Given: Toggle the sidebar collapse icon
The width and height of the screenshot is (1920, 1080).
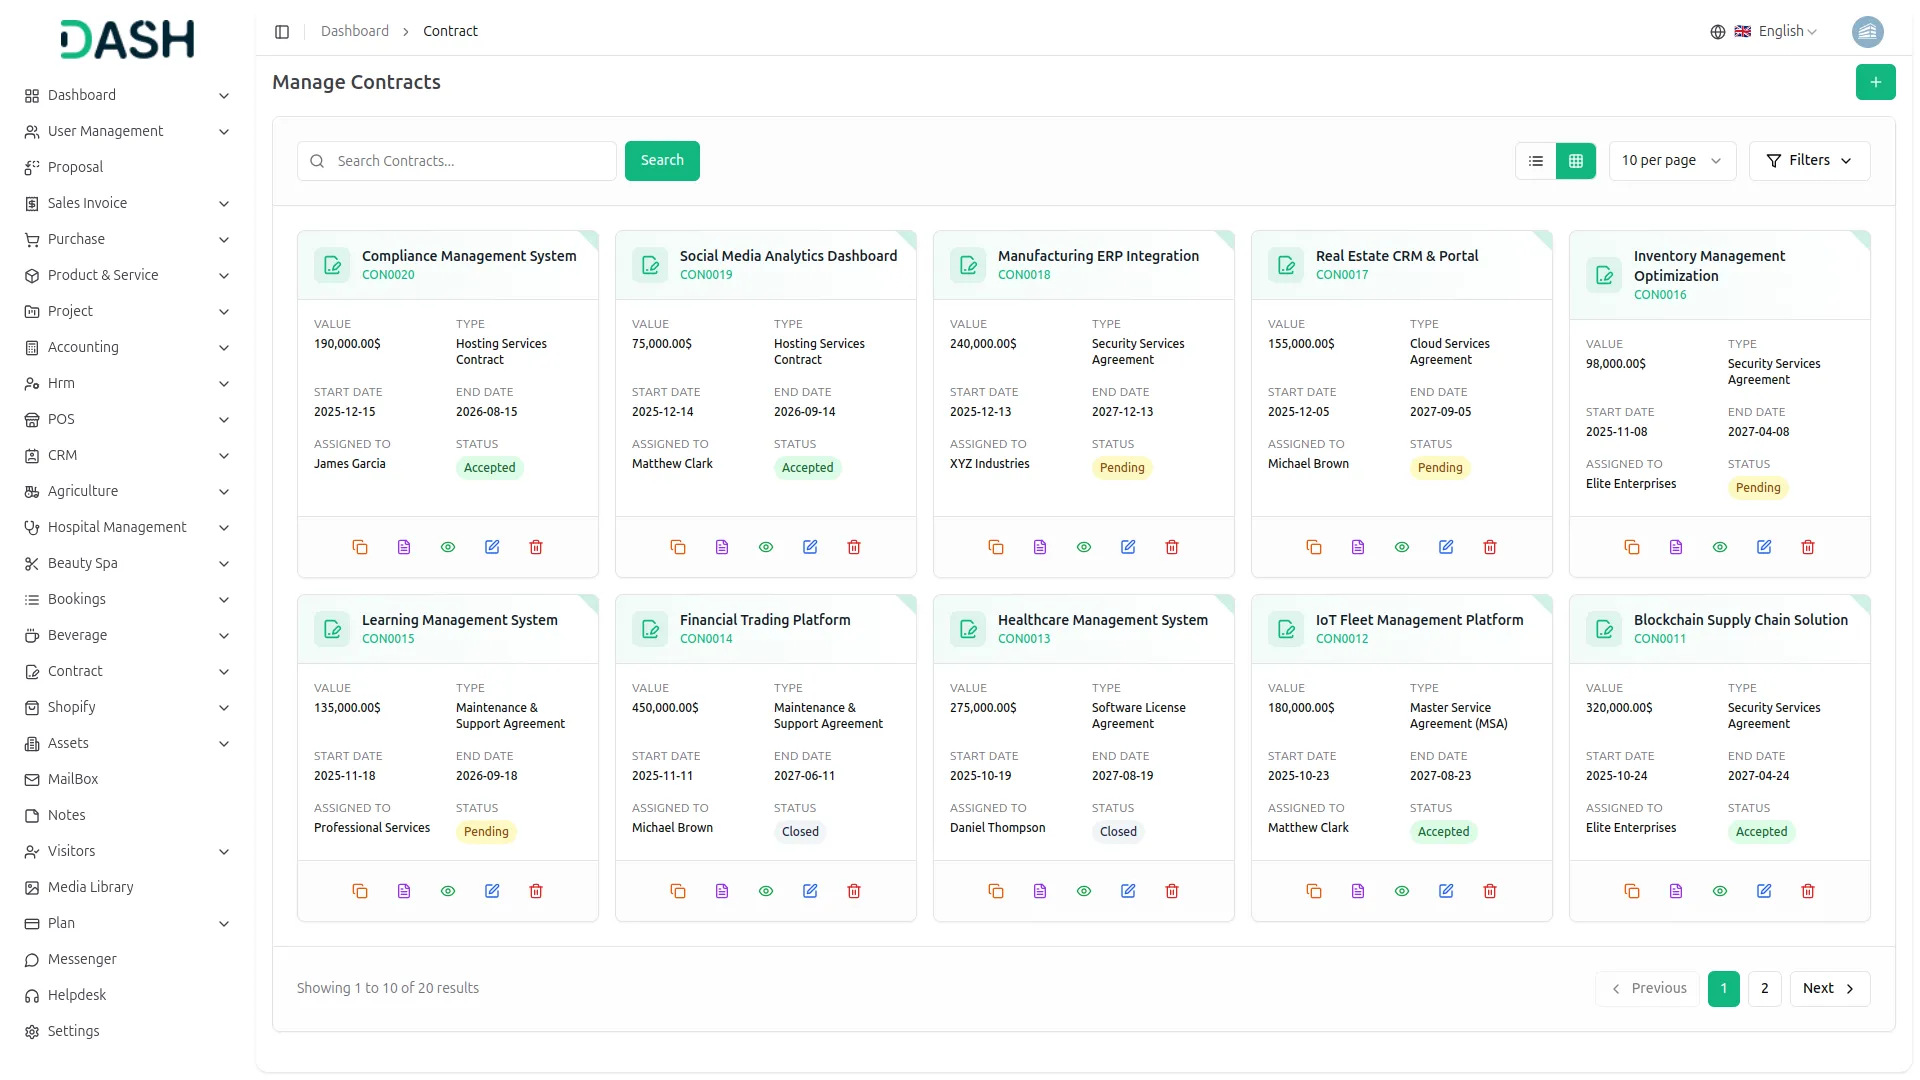Looking at the screenshot, I should coord(282,32).
